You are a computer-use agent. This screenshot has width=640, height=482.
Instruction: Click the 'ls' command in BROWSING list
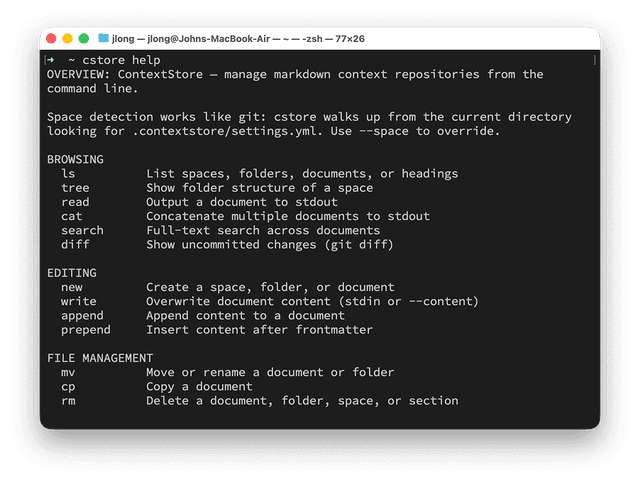click(68, 174)
